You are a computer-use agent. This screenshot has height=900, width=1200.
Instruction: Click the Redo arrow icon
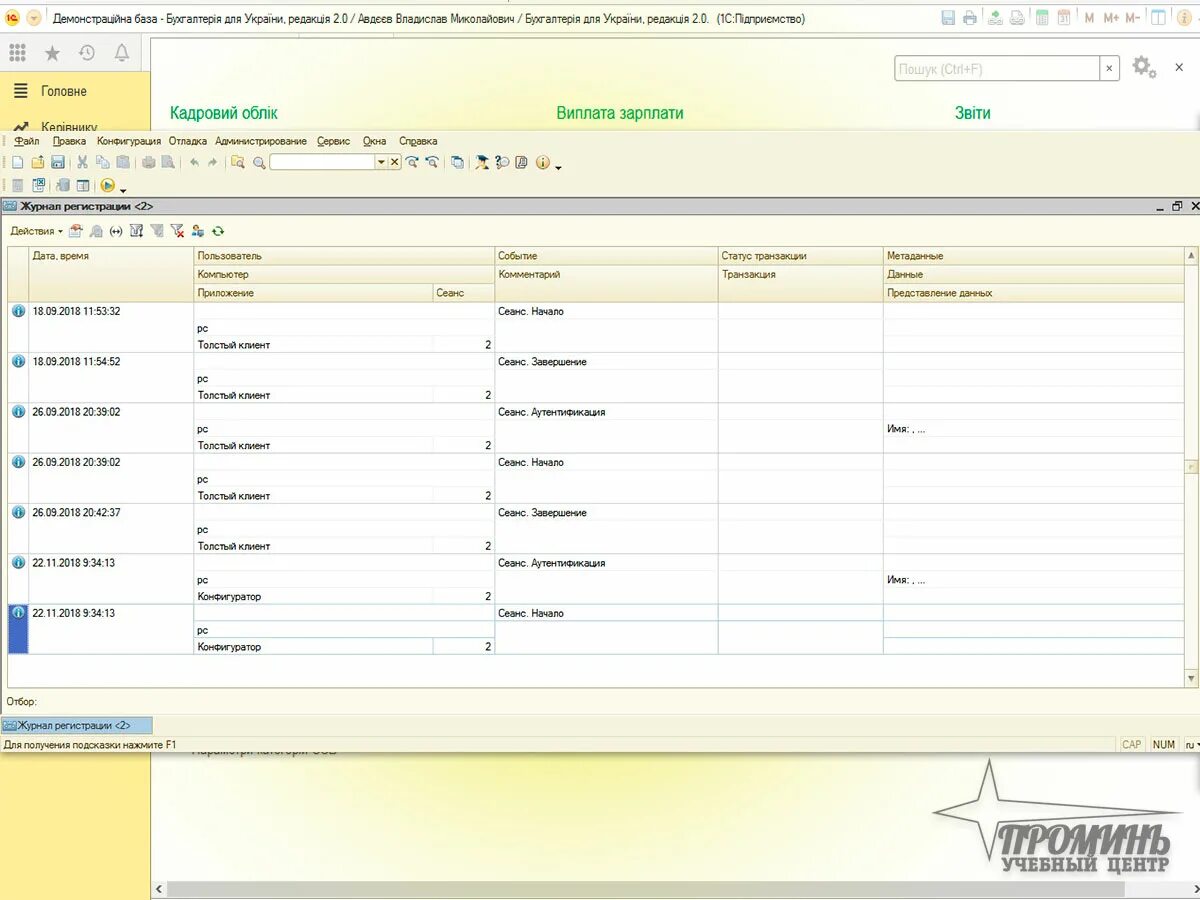point(212,162)
